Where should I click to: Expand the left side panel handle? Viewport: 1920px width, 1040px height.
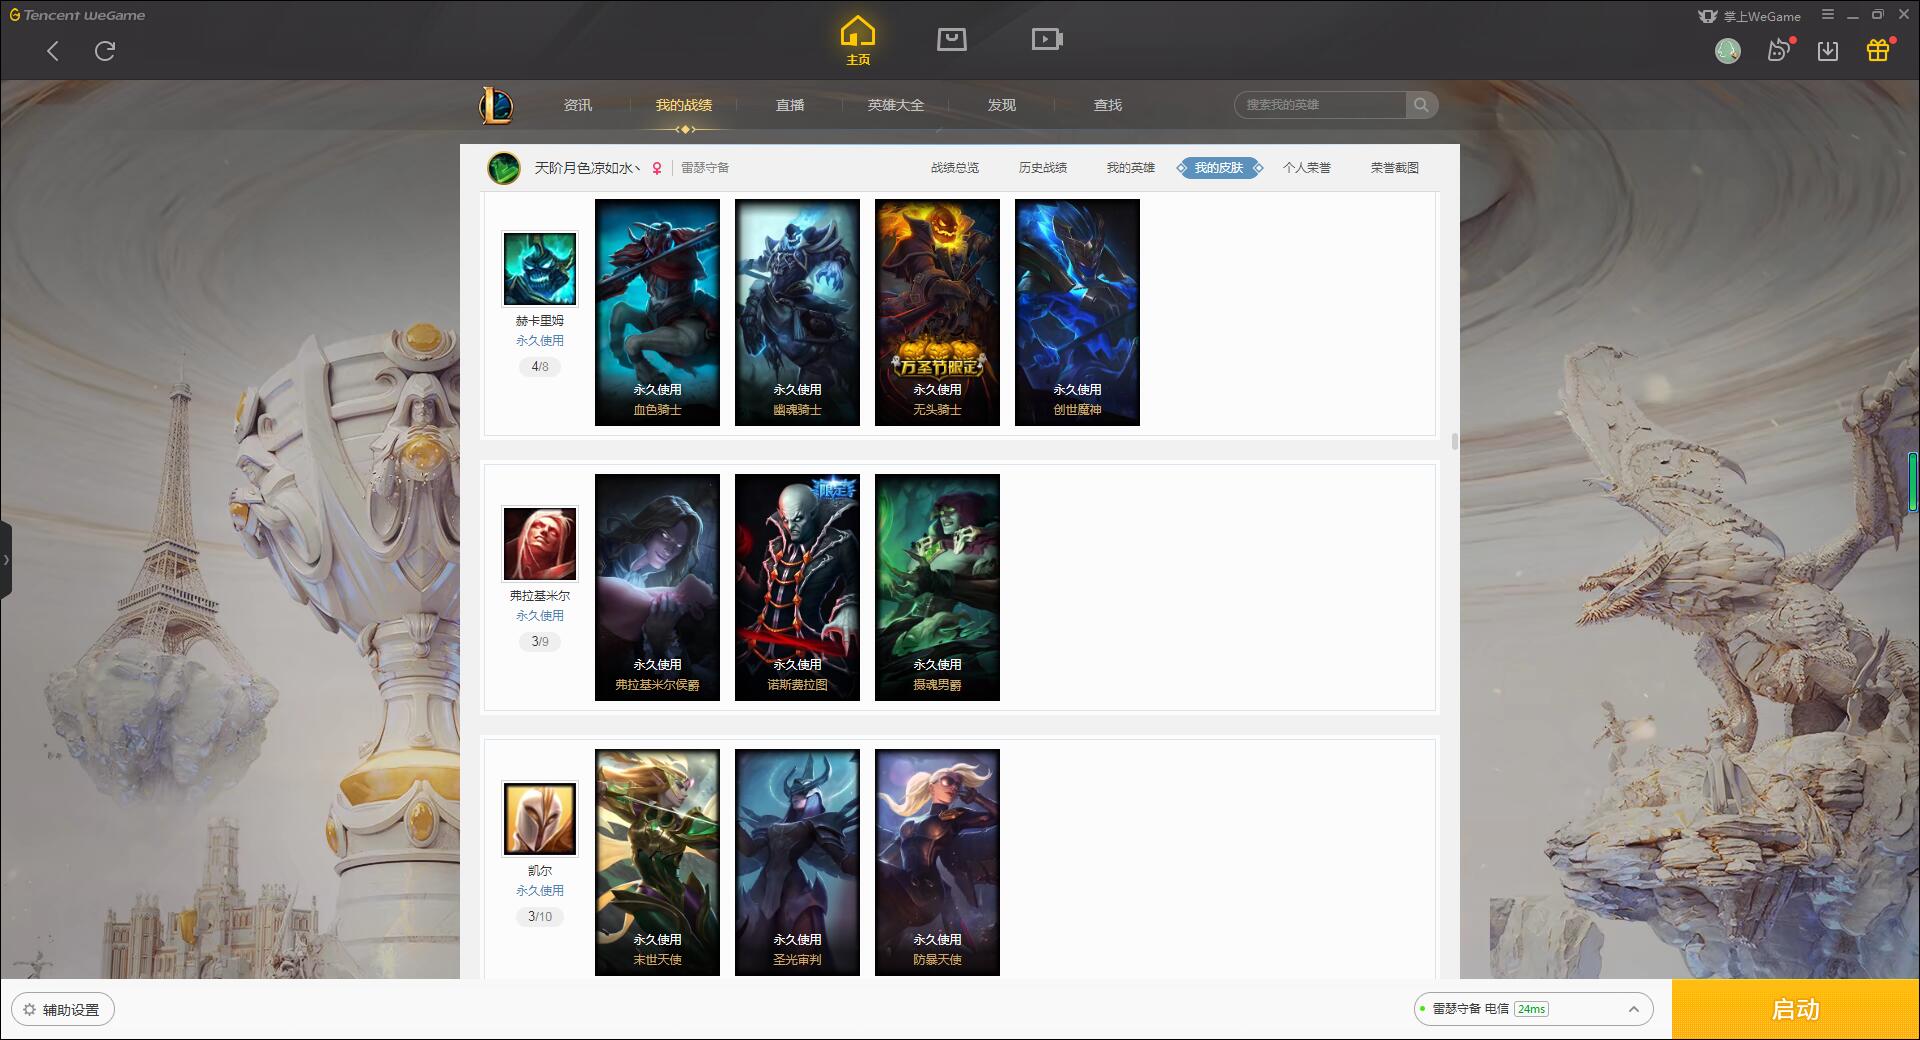(6, 560)
